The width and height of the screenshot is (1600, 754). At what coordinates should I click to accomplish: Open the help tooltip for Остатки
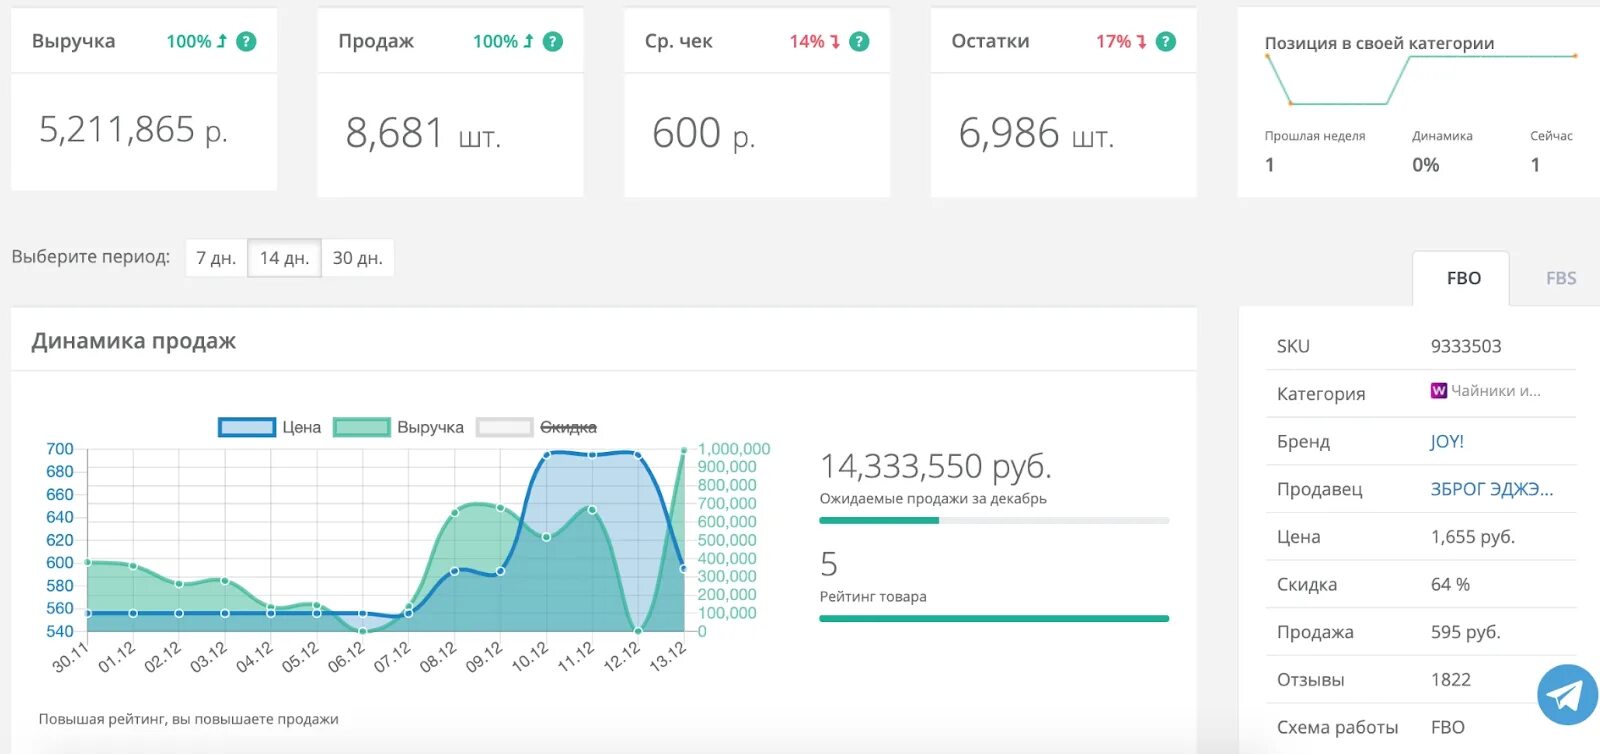1166,41
